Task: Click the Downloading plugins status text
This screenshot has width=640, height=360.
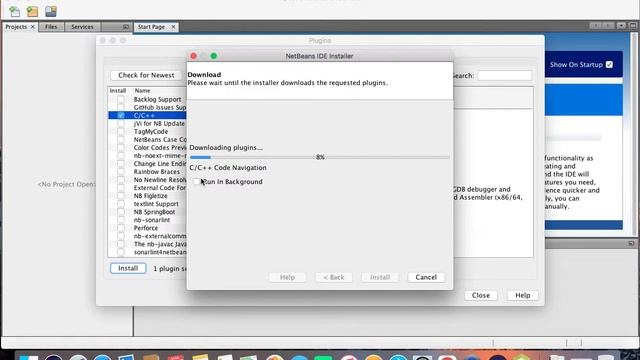Action: pos(226,148)
